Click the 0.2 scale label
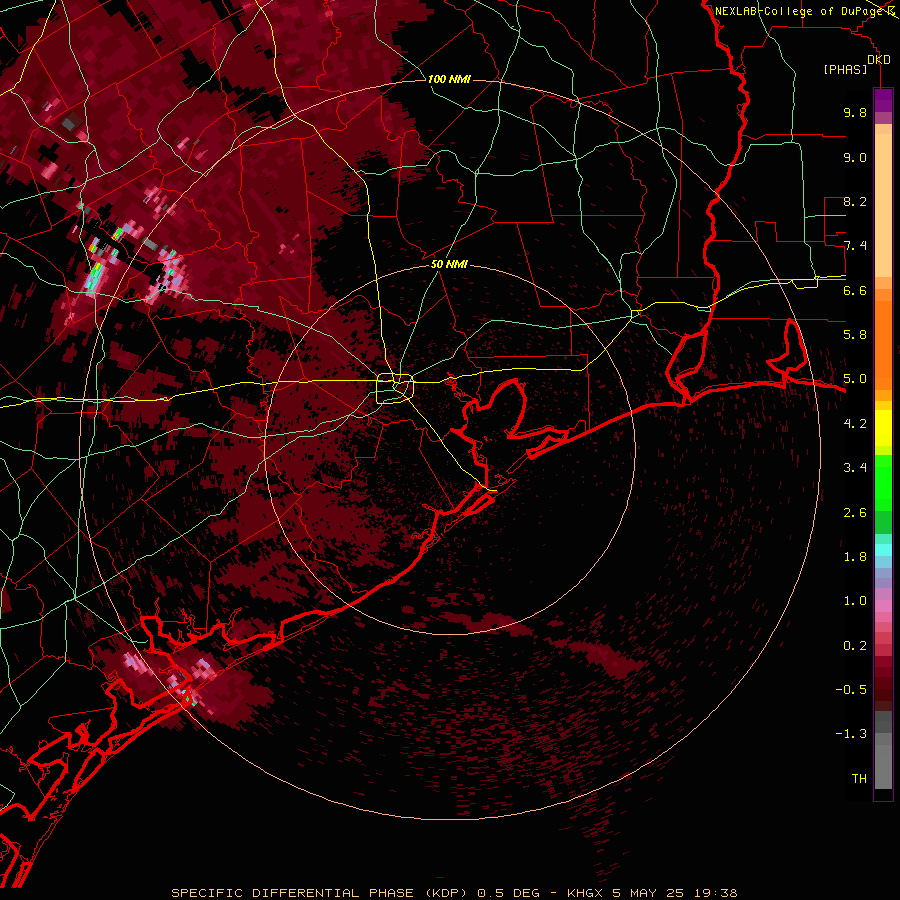The image size is (900, 900). (x=855, y=646)
